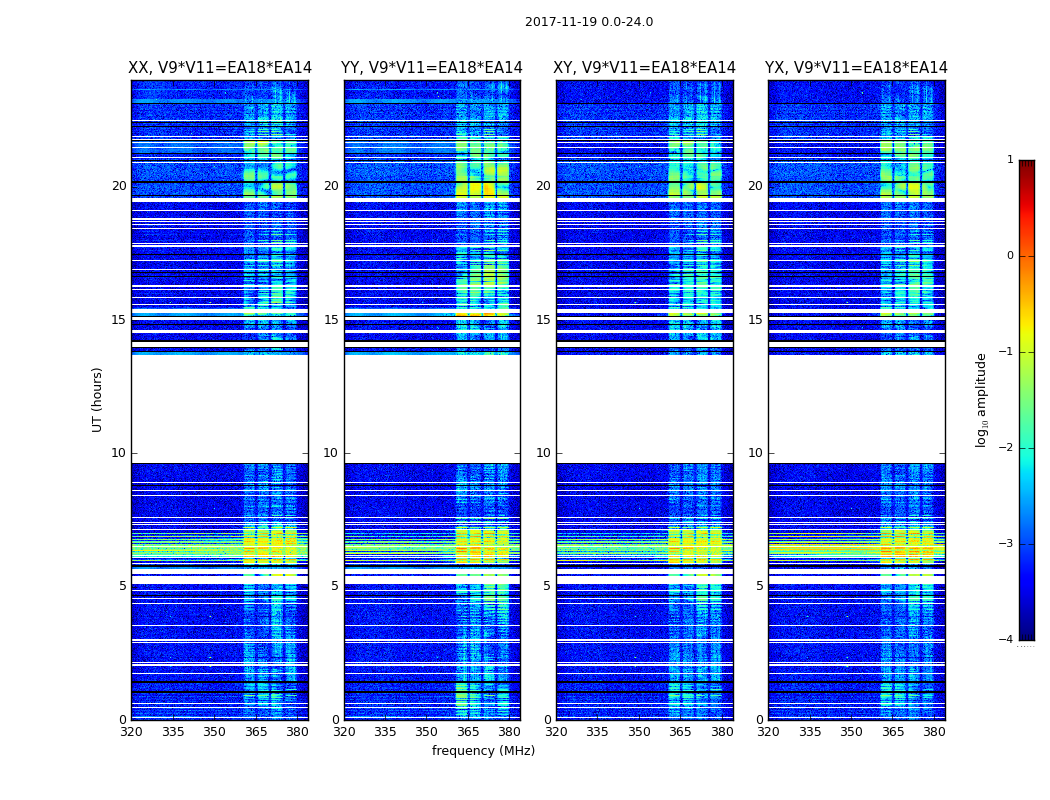This screenshot has height=800, width=1050.
Task: Click the colorbar tick label 0
Action: (1010, 256)
